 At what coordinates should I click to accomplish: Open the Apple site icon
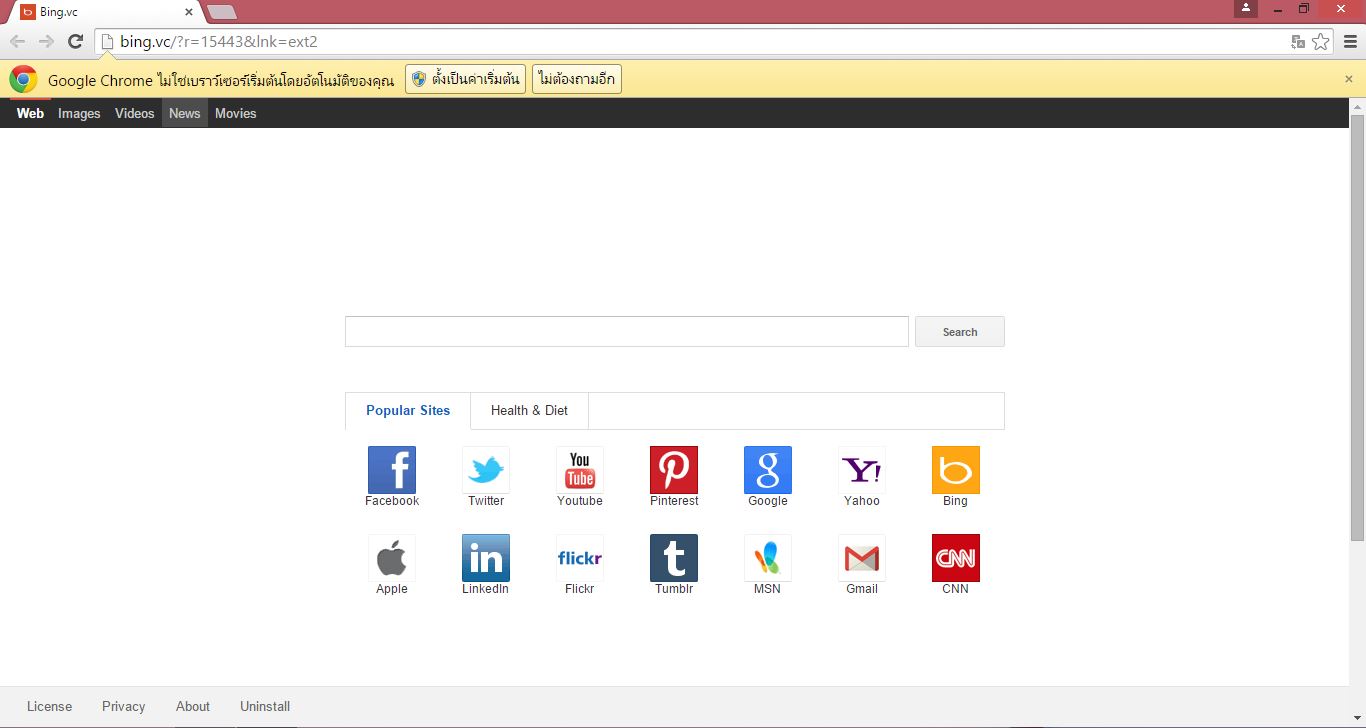[392, 558]
